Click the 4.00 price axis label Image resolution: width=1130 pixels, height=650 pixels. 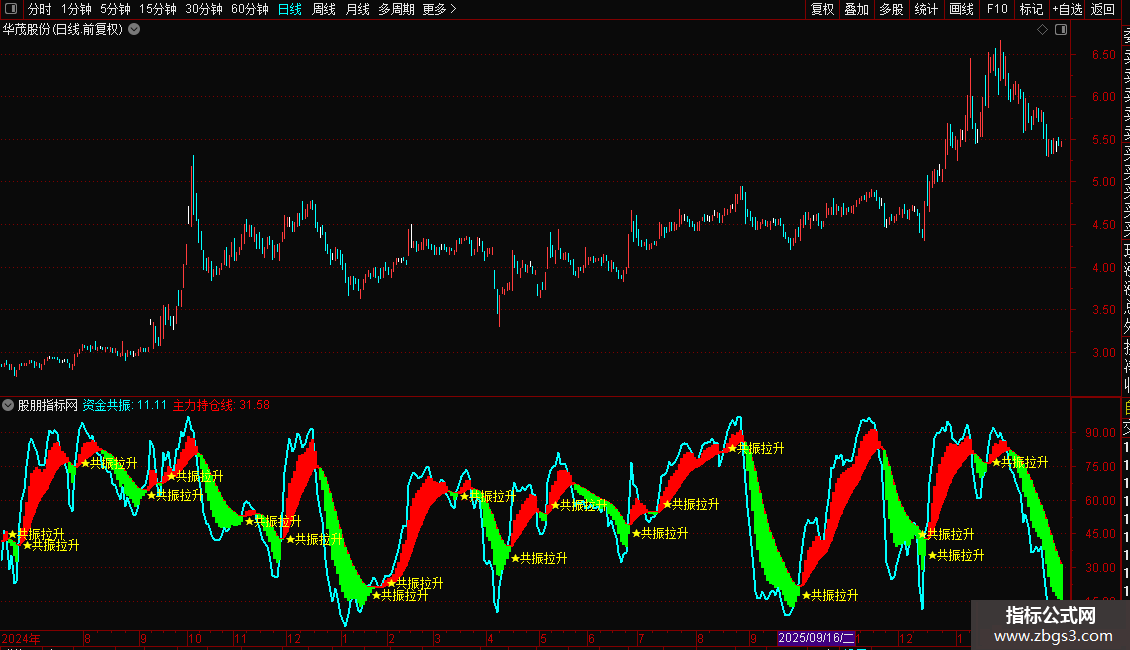(1103, 267)
